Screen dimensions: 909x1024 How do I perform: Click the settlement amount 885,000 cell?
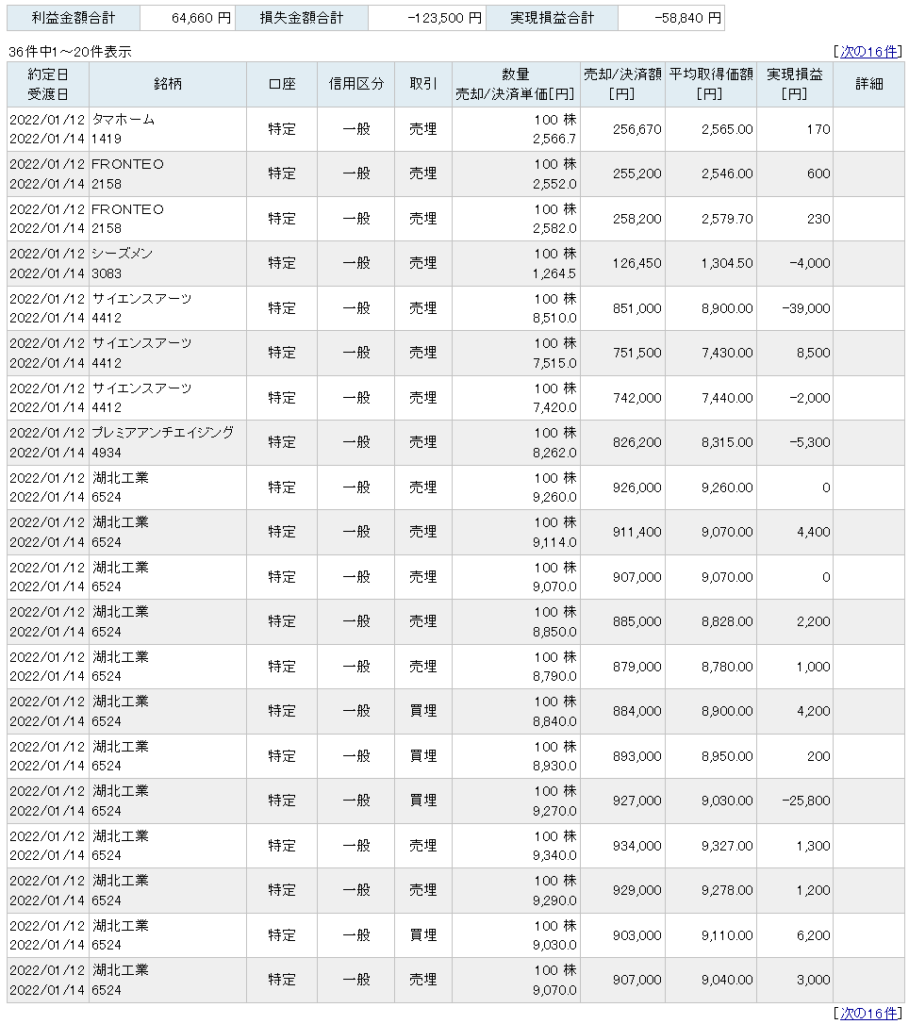[x=623, y=622]
